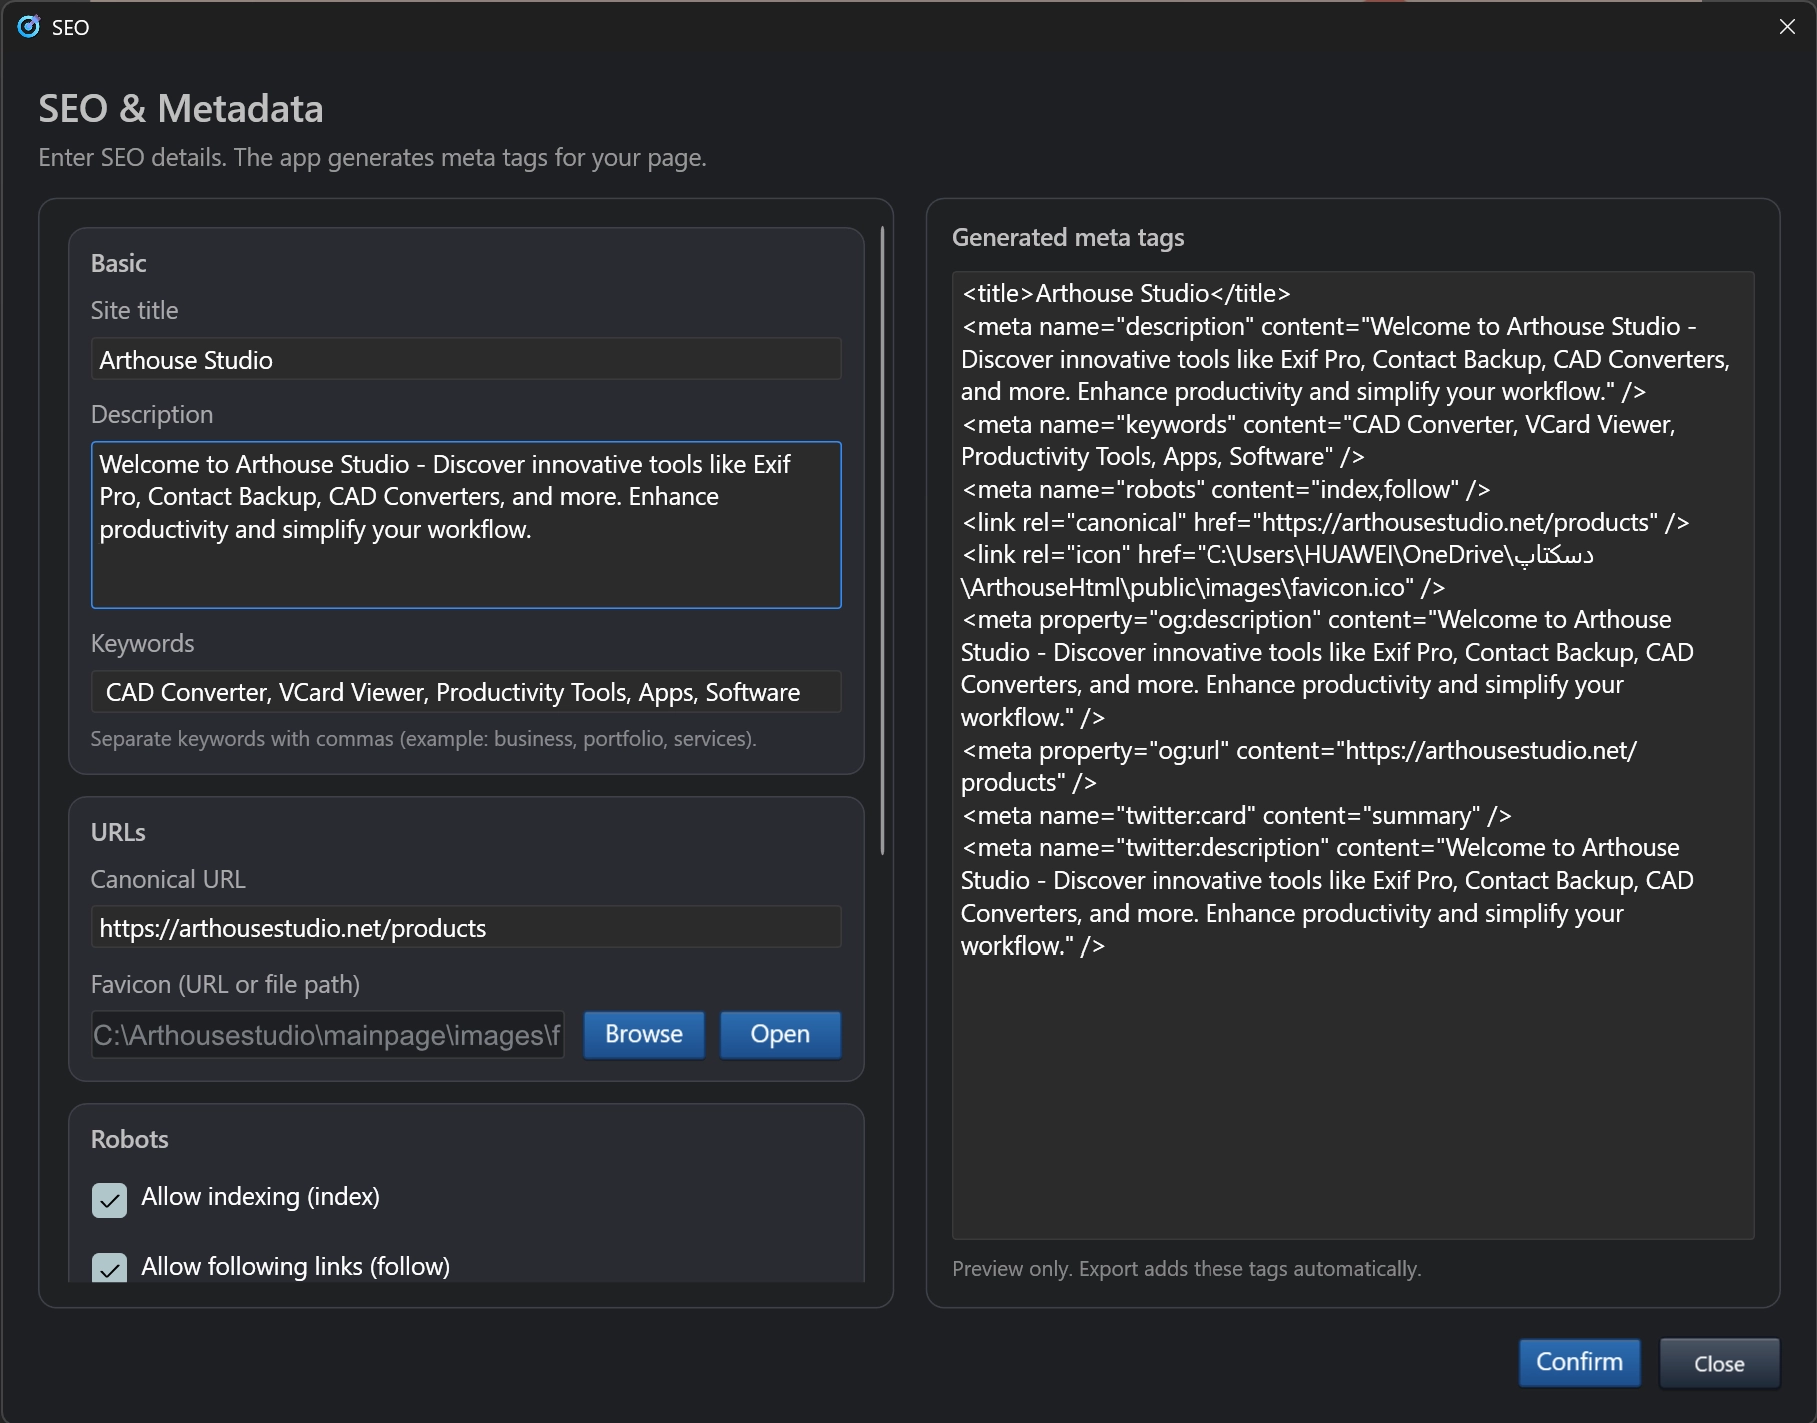Viewport: 1817px width, 1423px height.
Task: Edit the Site title field
Action: tap(466, 359)
